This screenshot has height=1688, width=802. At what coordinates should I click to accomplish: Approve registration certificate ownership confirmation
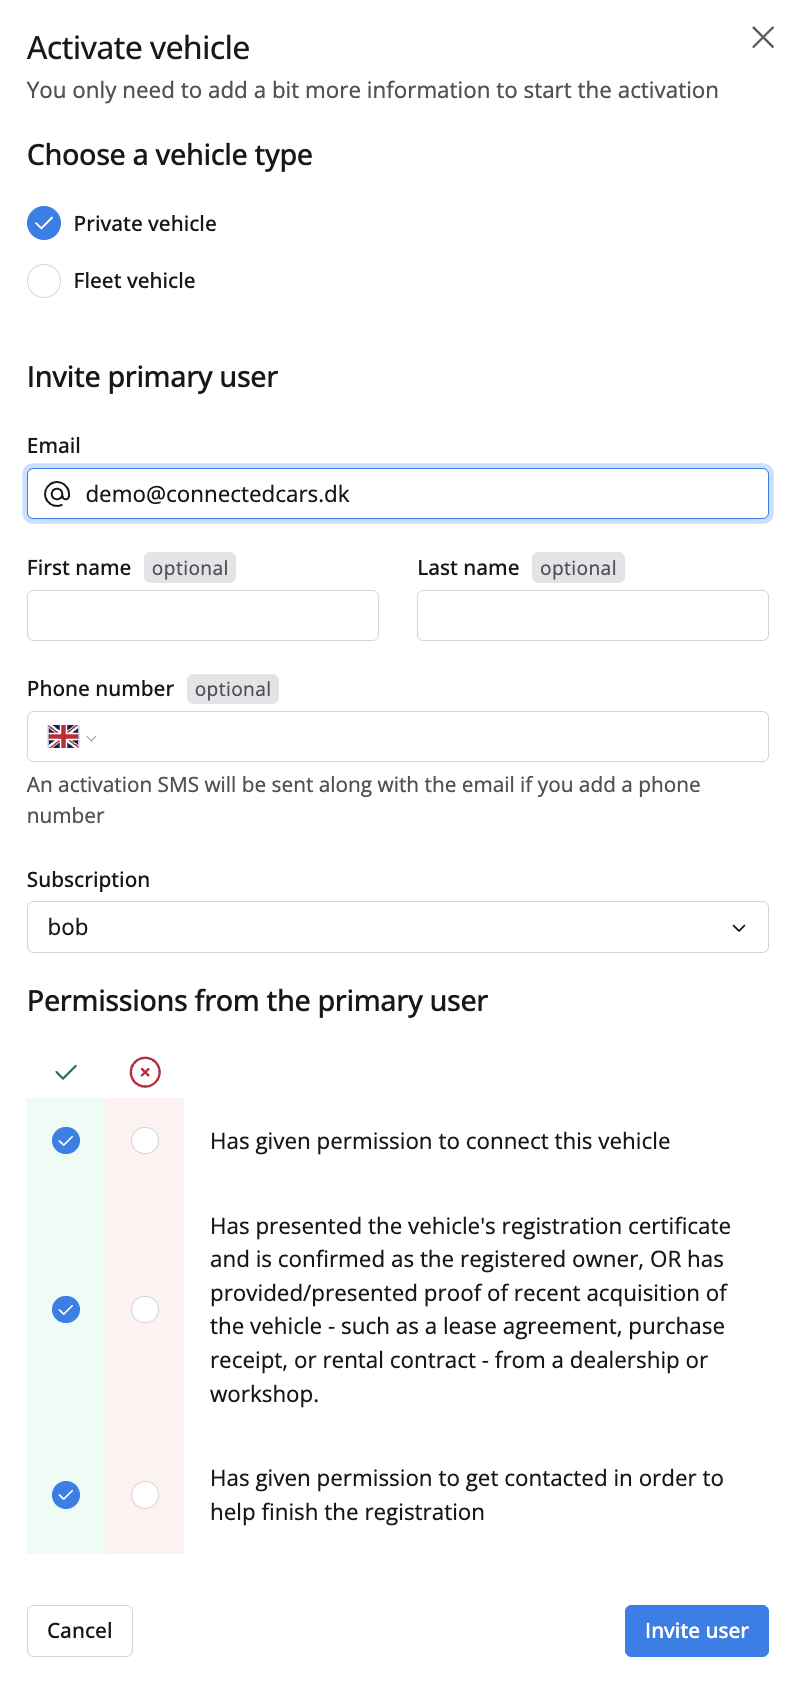(x=66, y=1309)
